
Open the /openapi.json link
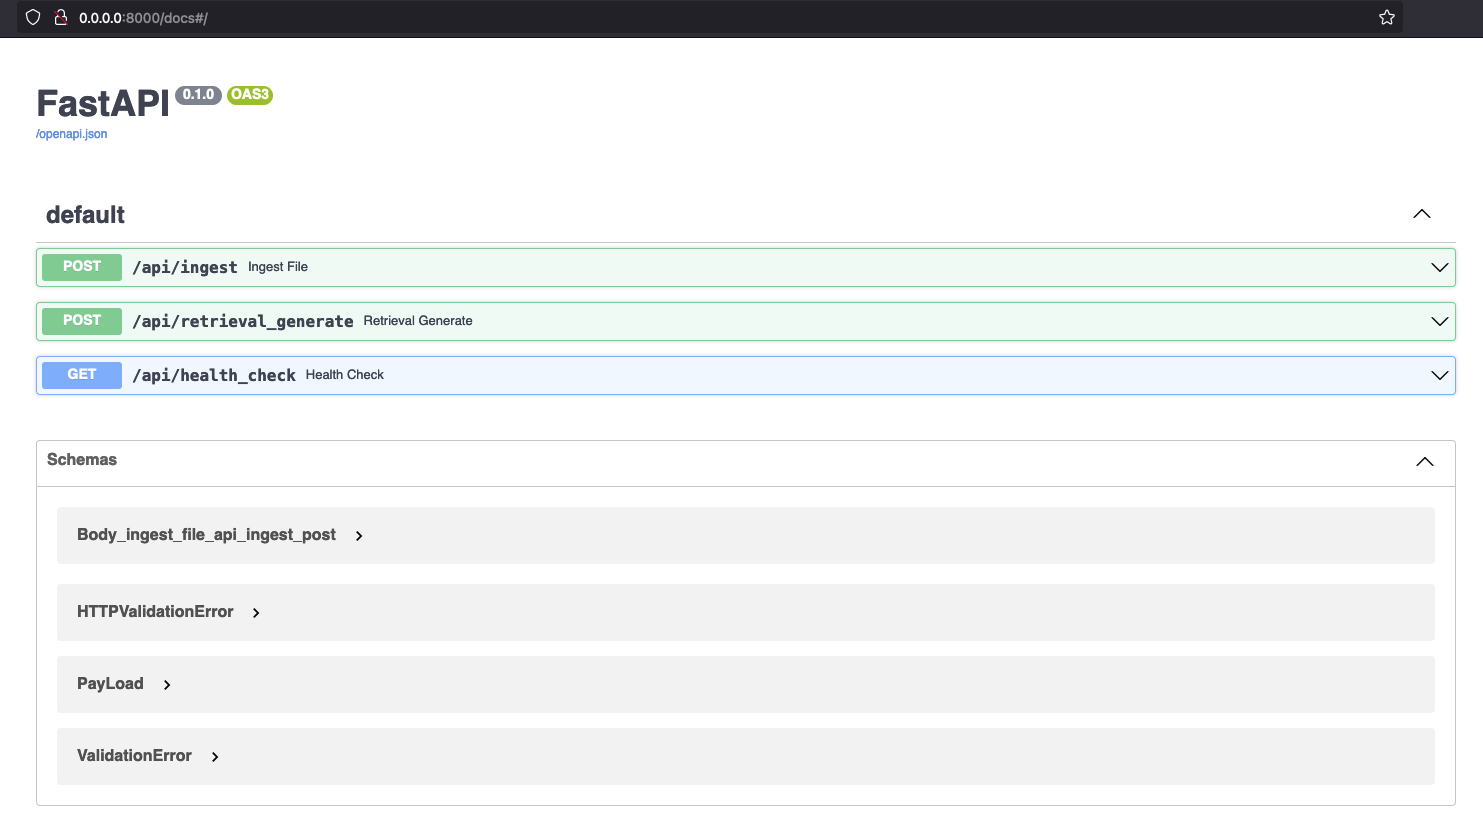(x=72, y=134)
